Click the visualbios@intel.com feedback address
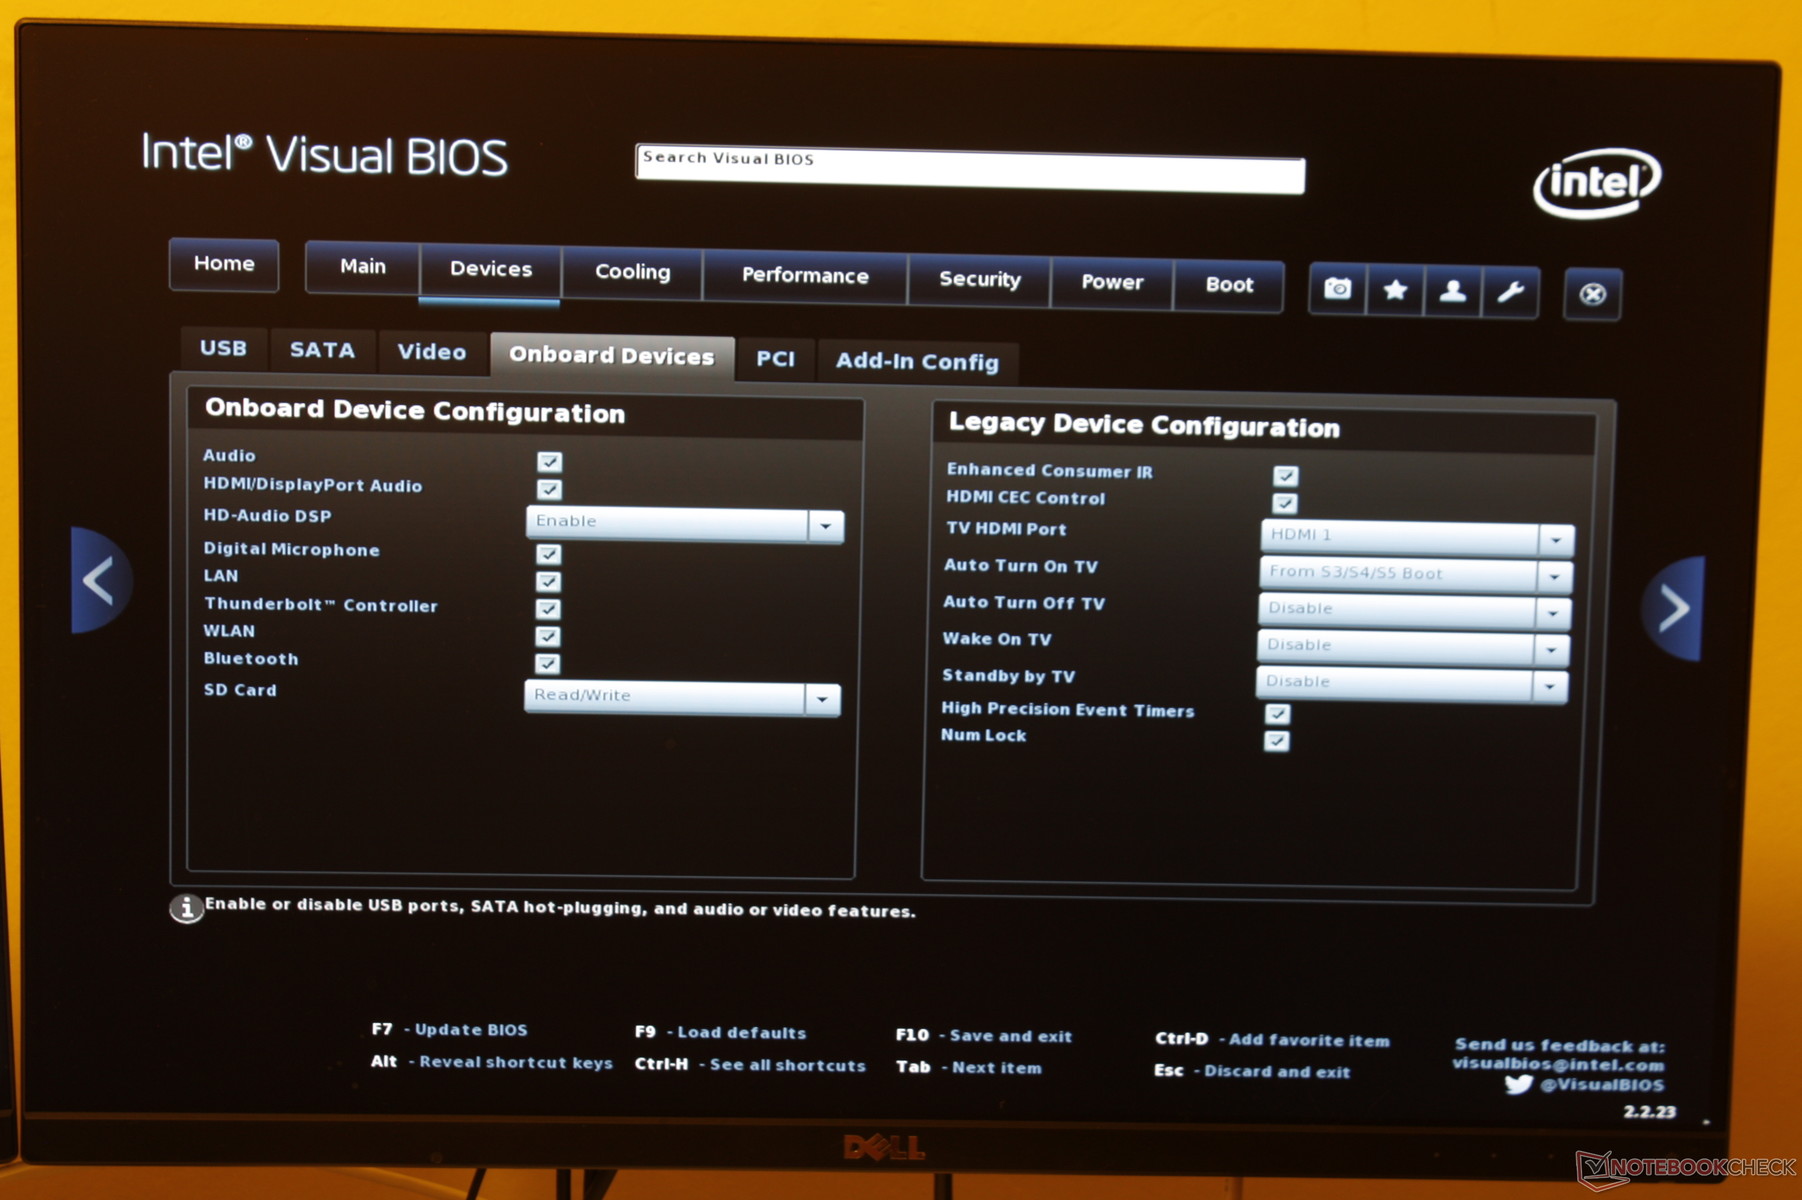1802x1200 pixels. pos(1558,1064)
